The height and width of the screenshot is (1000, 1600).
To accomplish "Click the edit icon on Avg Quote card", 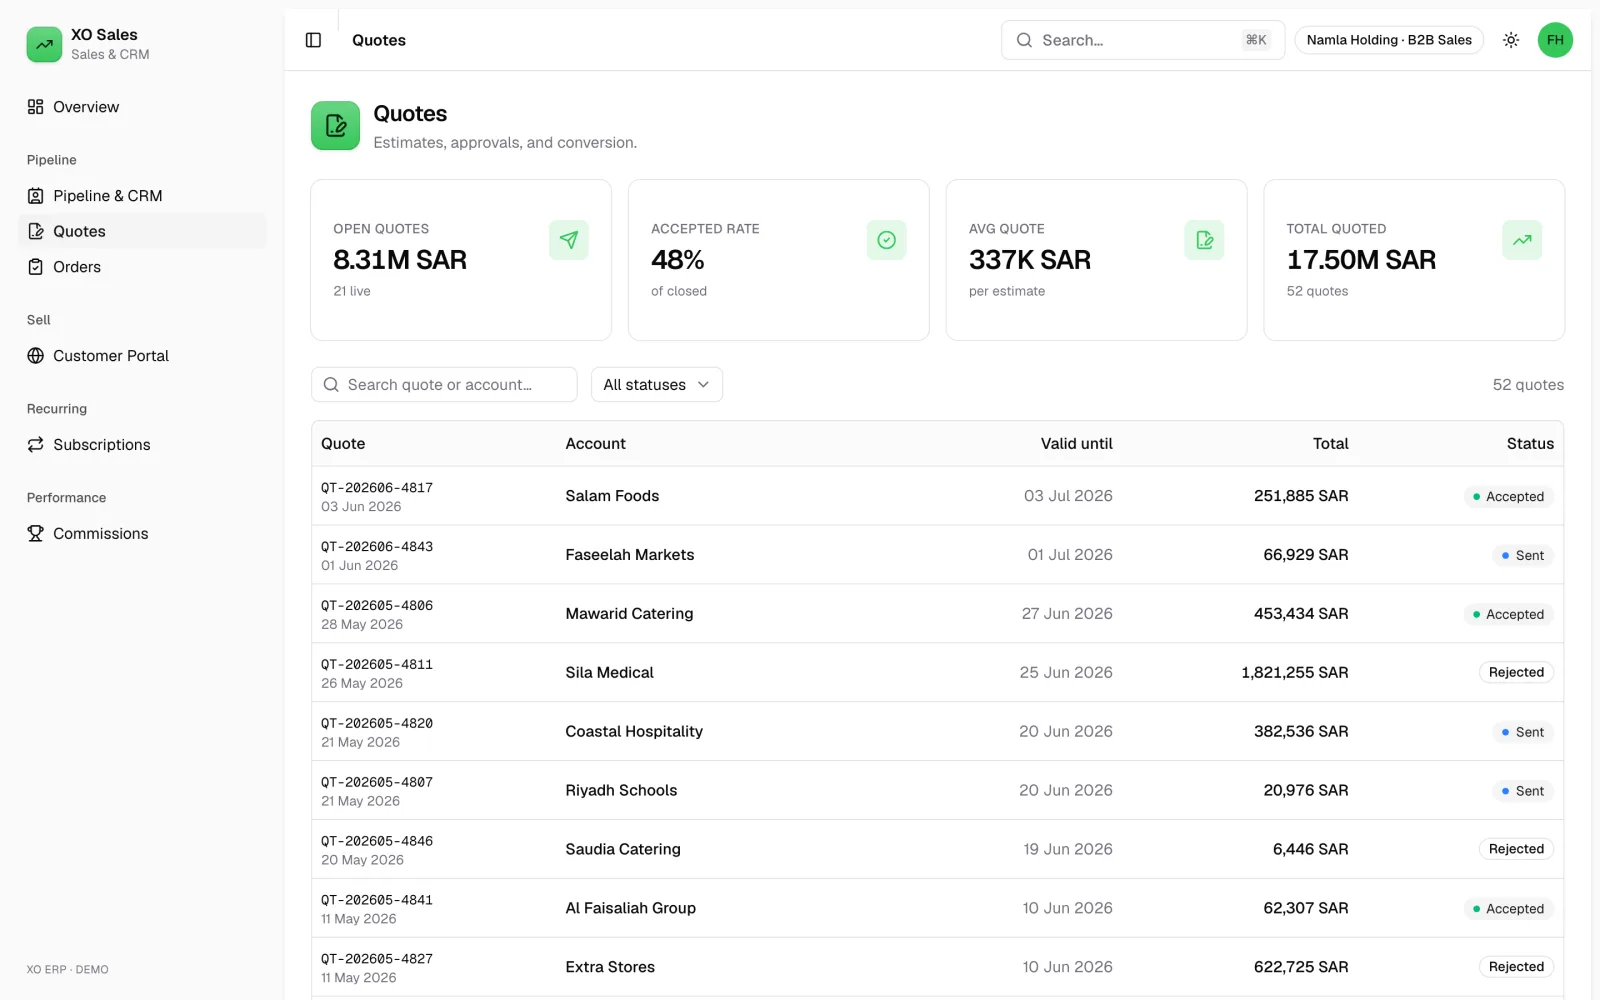I will point(1204,240).
